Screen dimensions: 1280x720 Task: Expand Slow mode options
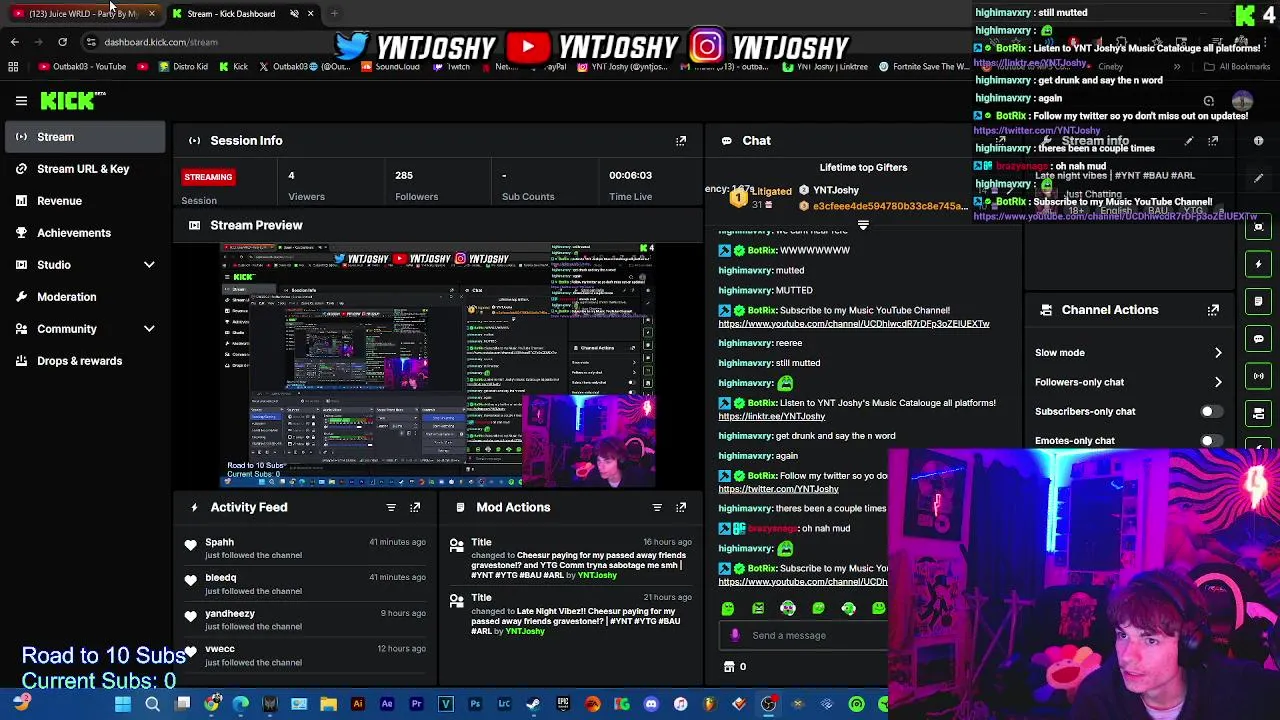[x=1218, y=353]
